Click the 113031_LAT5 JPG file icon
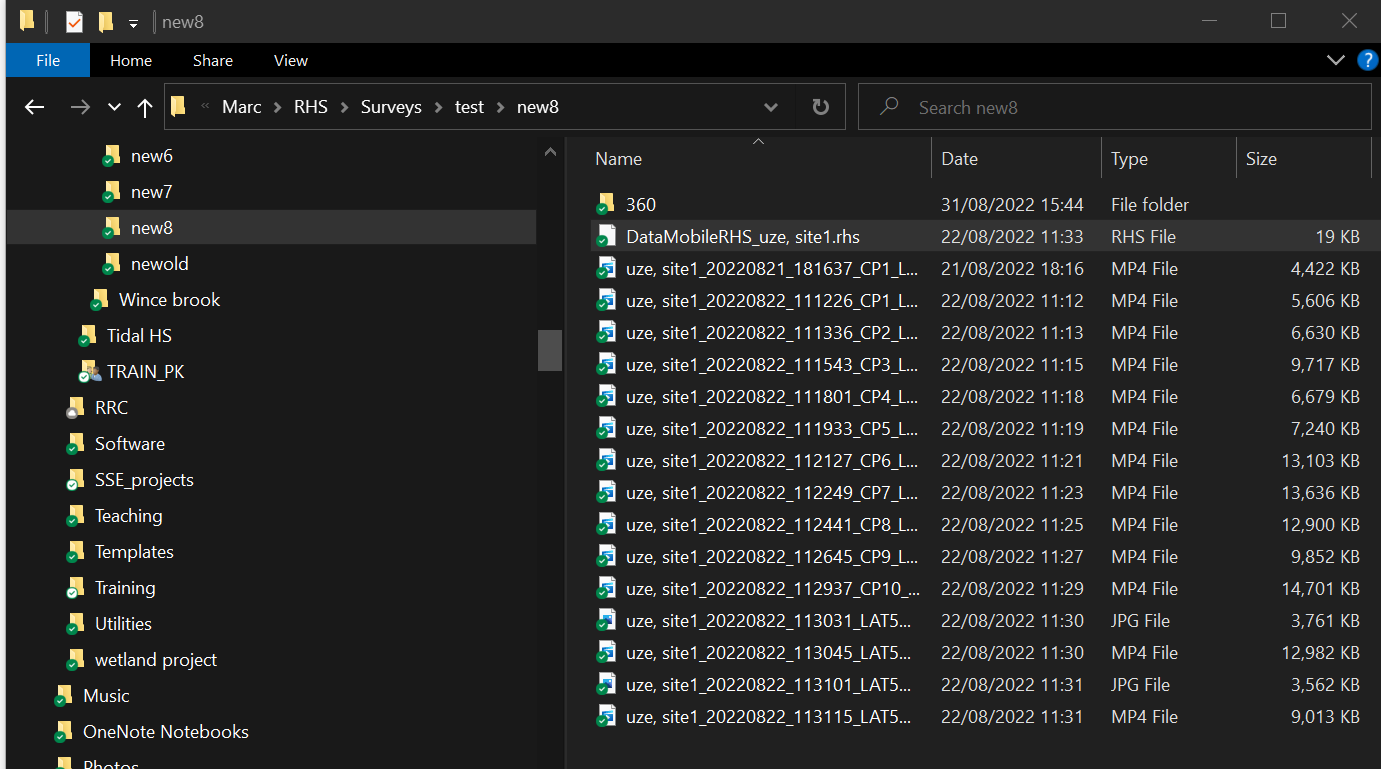 point(605,621)
